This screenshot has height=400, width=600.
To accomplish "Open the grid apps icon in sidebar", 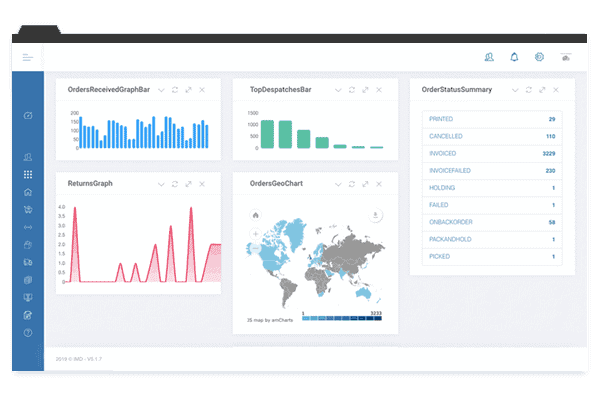I will (x=28, y=175).
